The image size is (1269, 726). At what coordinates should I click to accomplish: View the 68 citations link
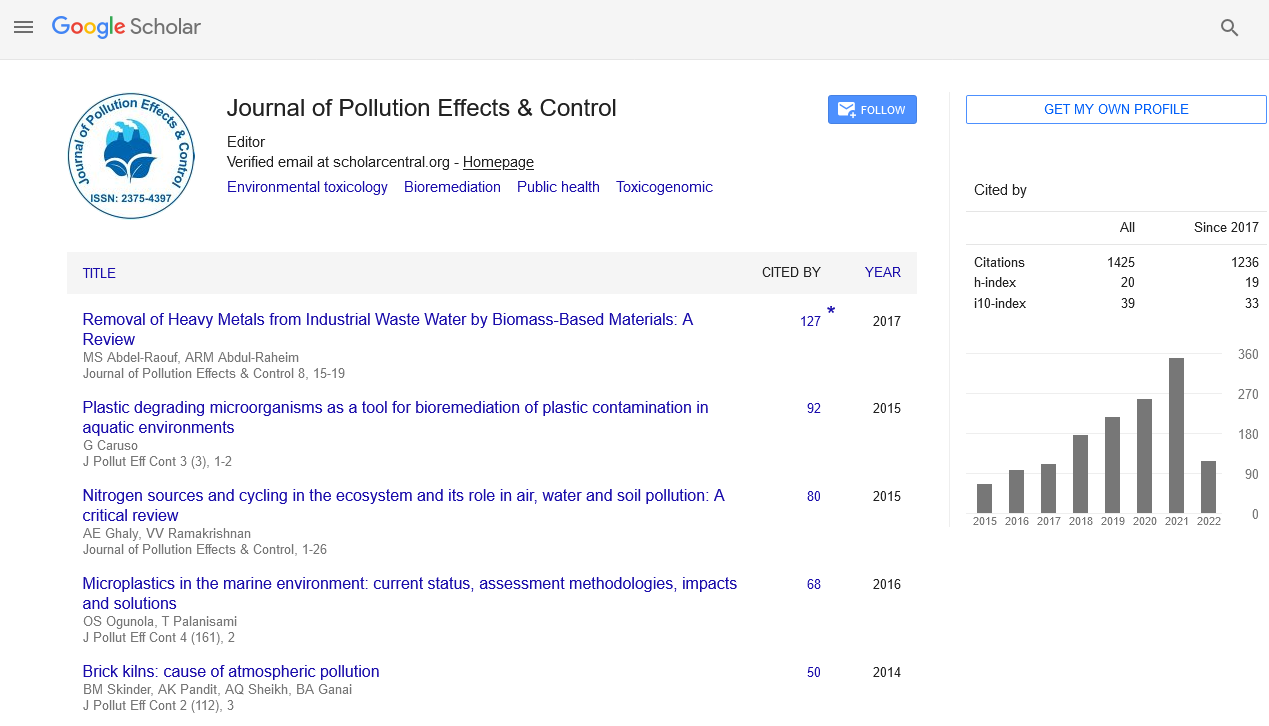tap(814, 584)
